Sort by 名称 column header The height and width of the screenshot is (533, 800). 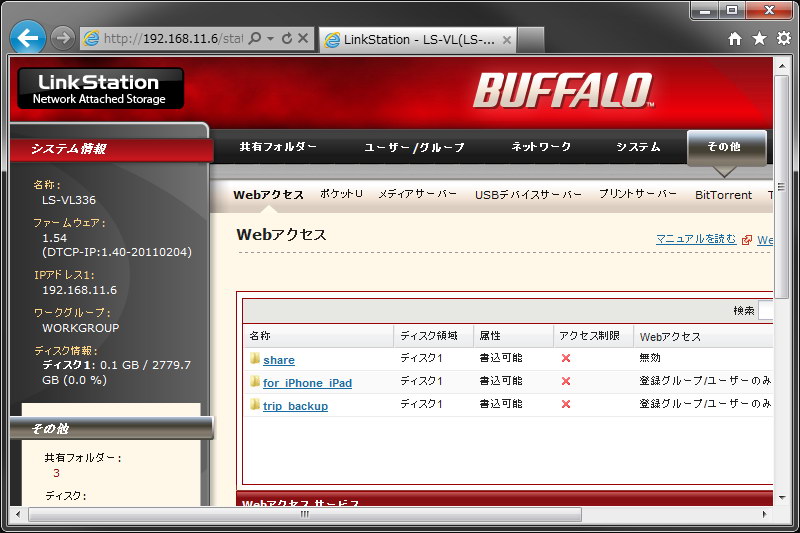pyautogui.click(x=318, y=336)
